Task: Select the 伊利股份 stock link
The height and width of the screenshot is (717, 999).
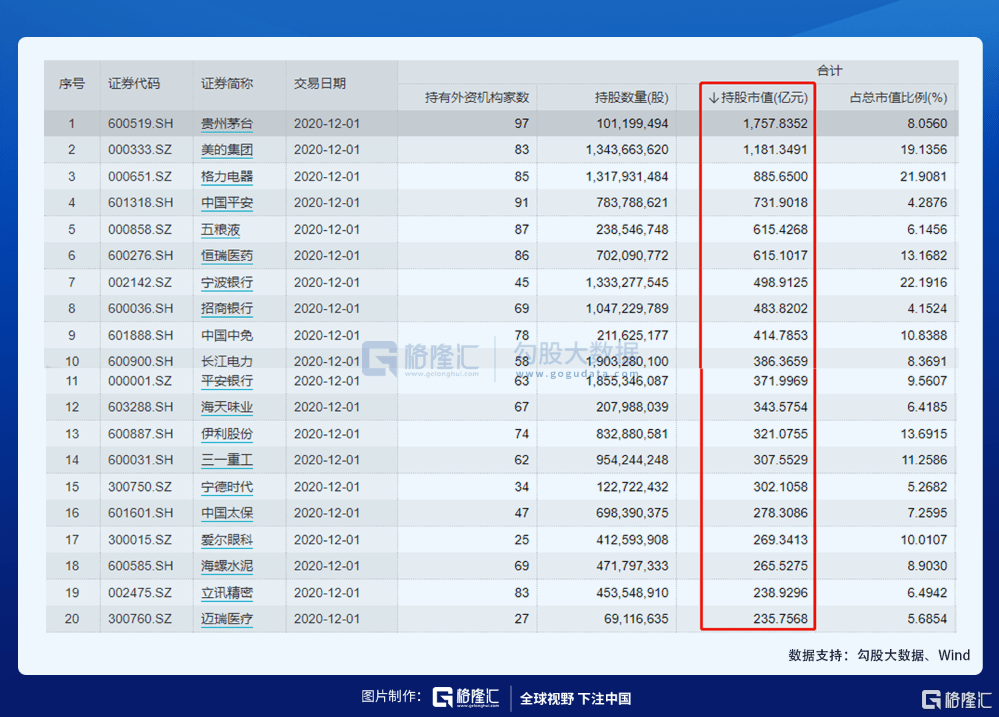Action: coord(227,434)
